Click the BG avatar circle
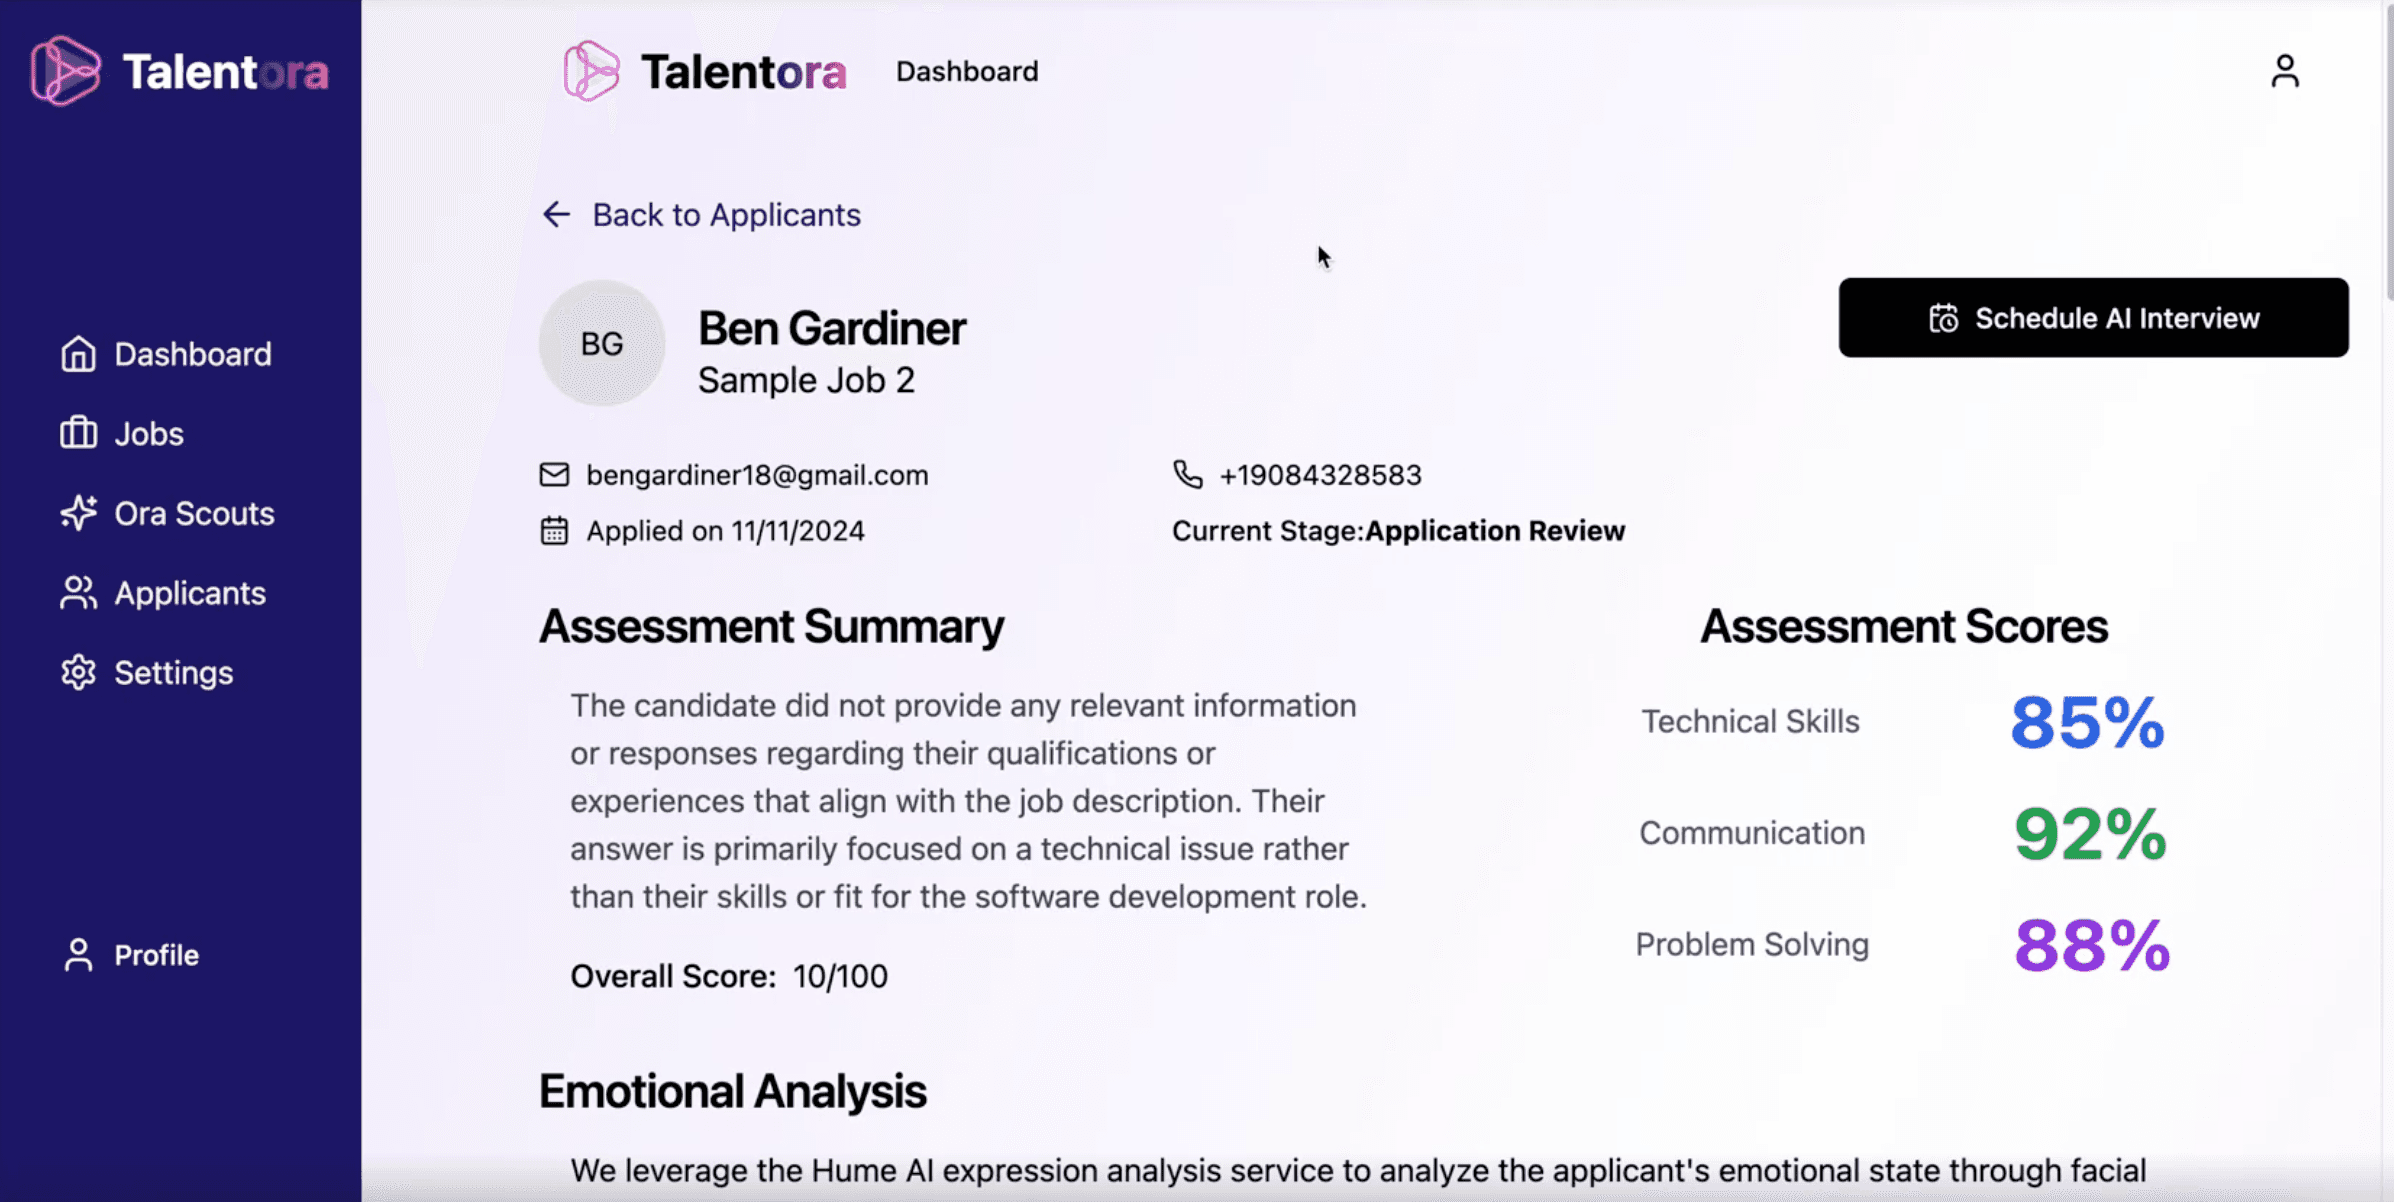 click(602, 343)
